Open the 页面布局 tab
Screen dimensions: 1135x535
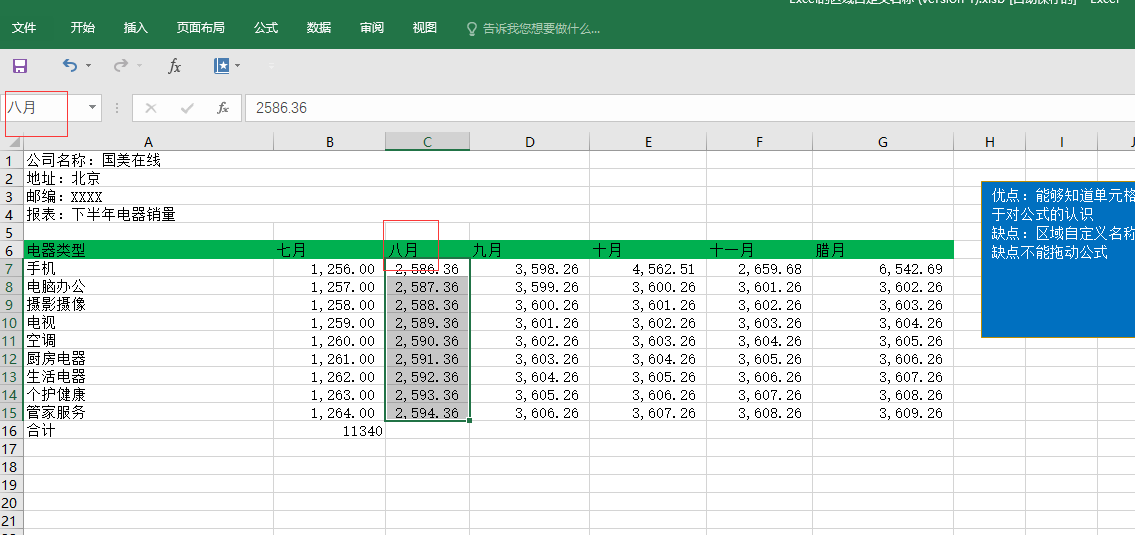[201, 28]
